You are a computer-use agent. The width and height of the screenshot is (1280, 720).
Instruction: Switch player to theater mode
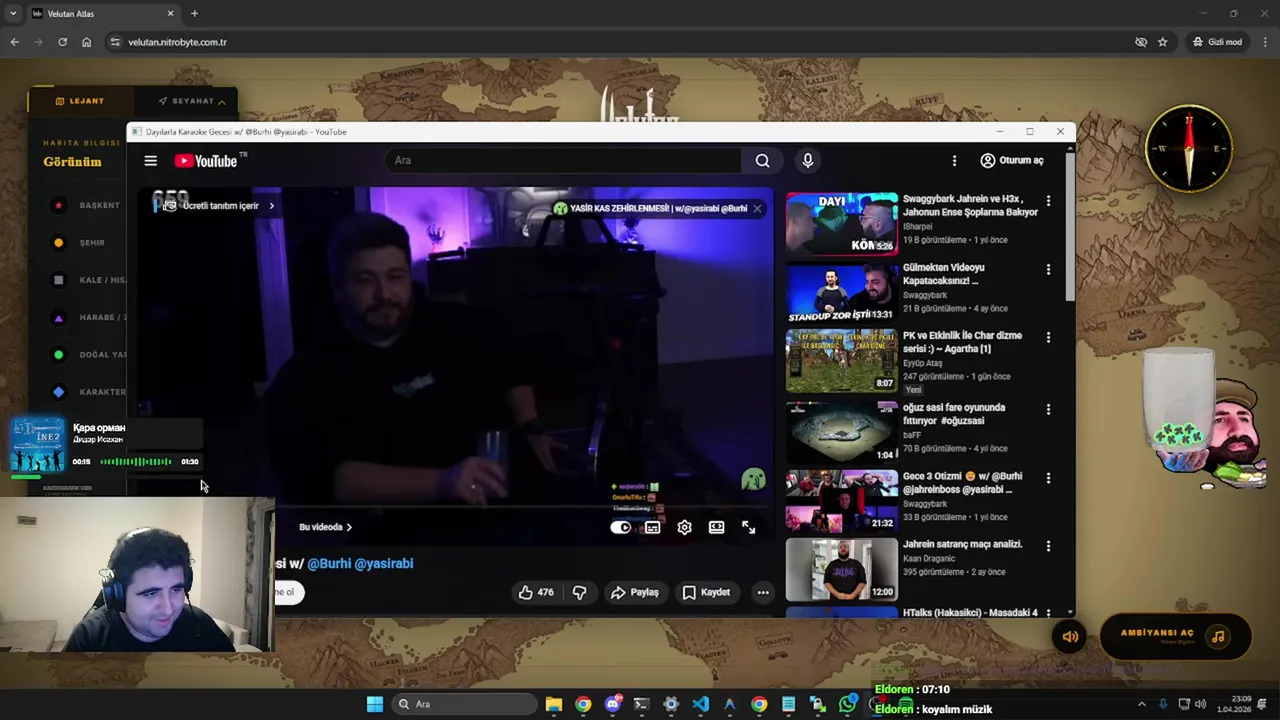tap(716, 527)
